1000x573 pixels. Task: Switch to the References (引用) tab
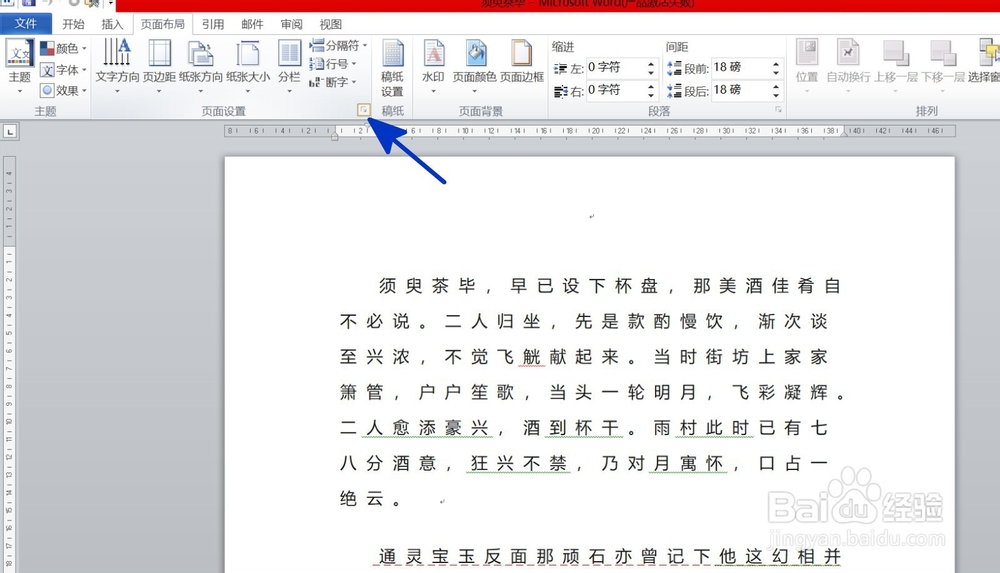pos(213,24)
